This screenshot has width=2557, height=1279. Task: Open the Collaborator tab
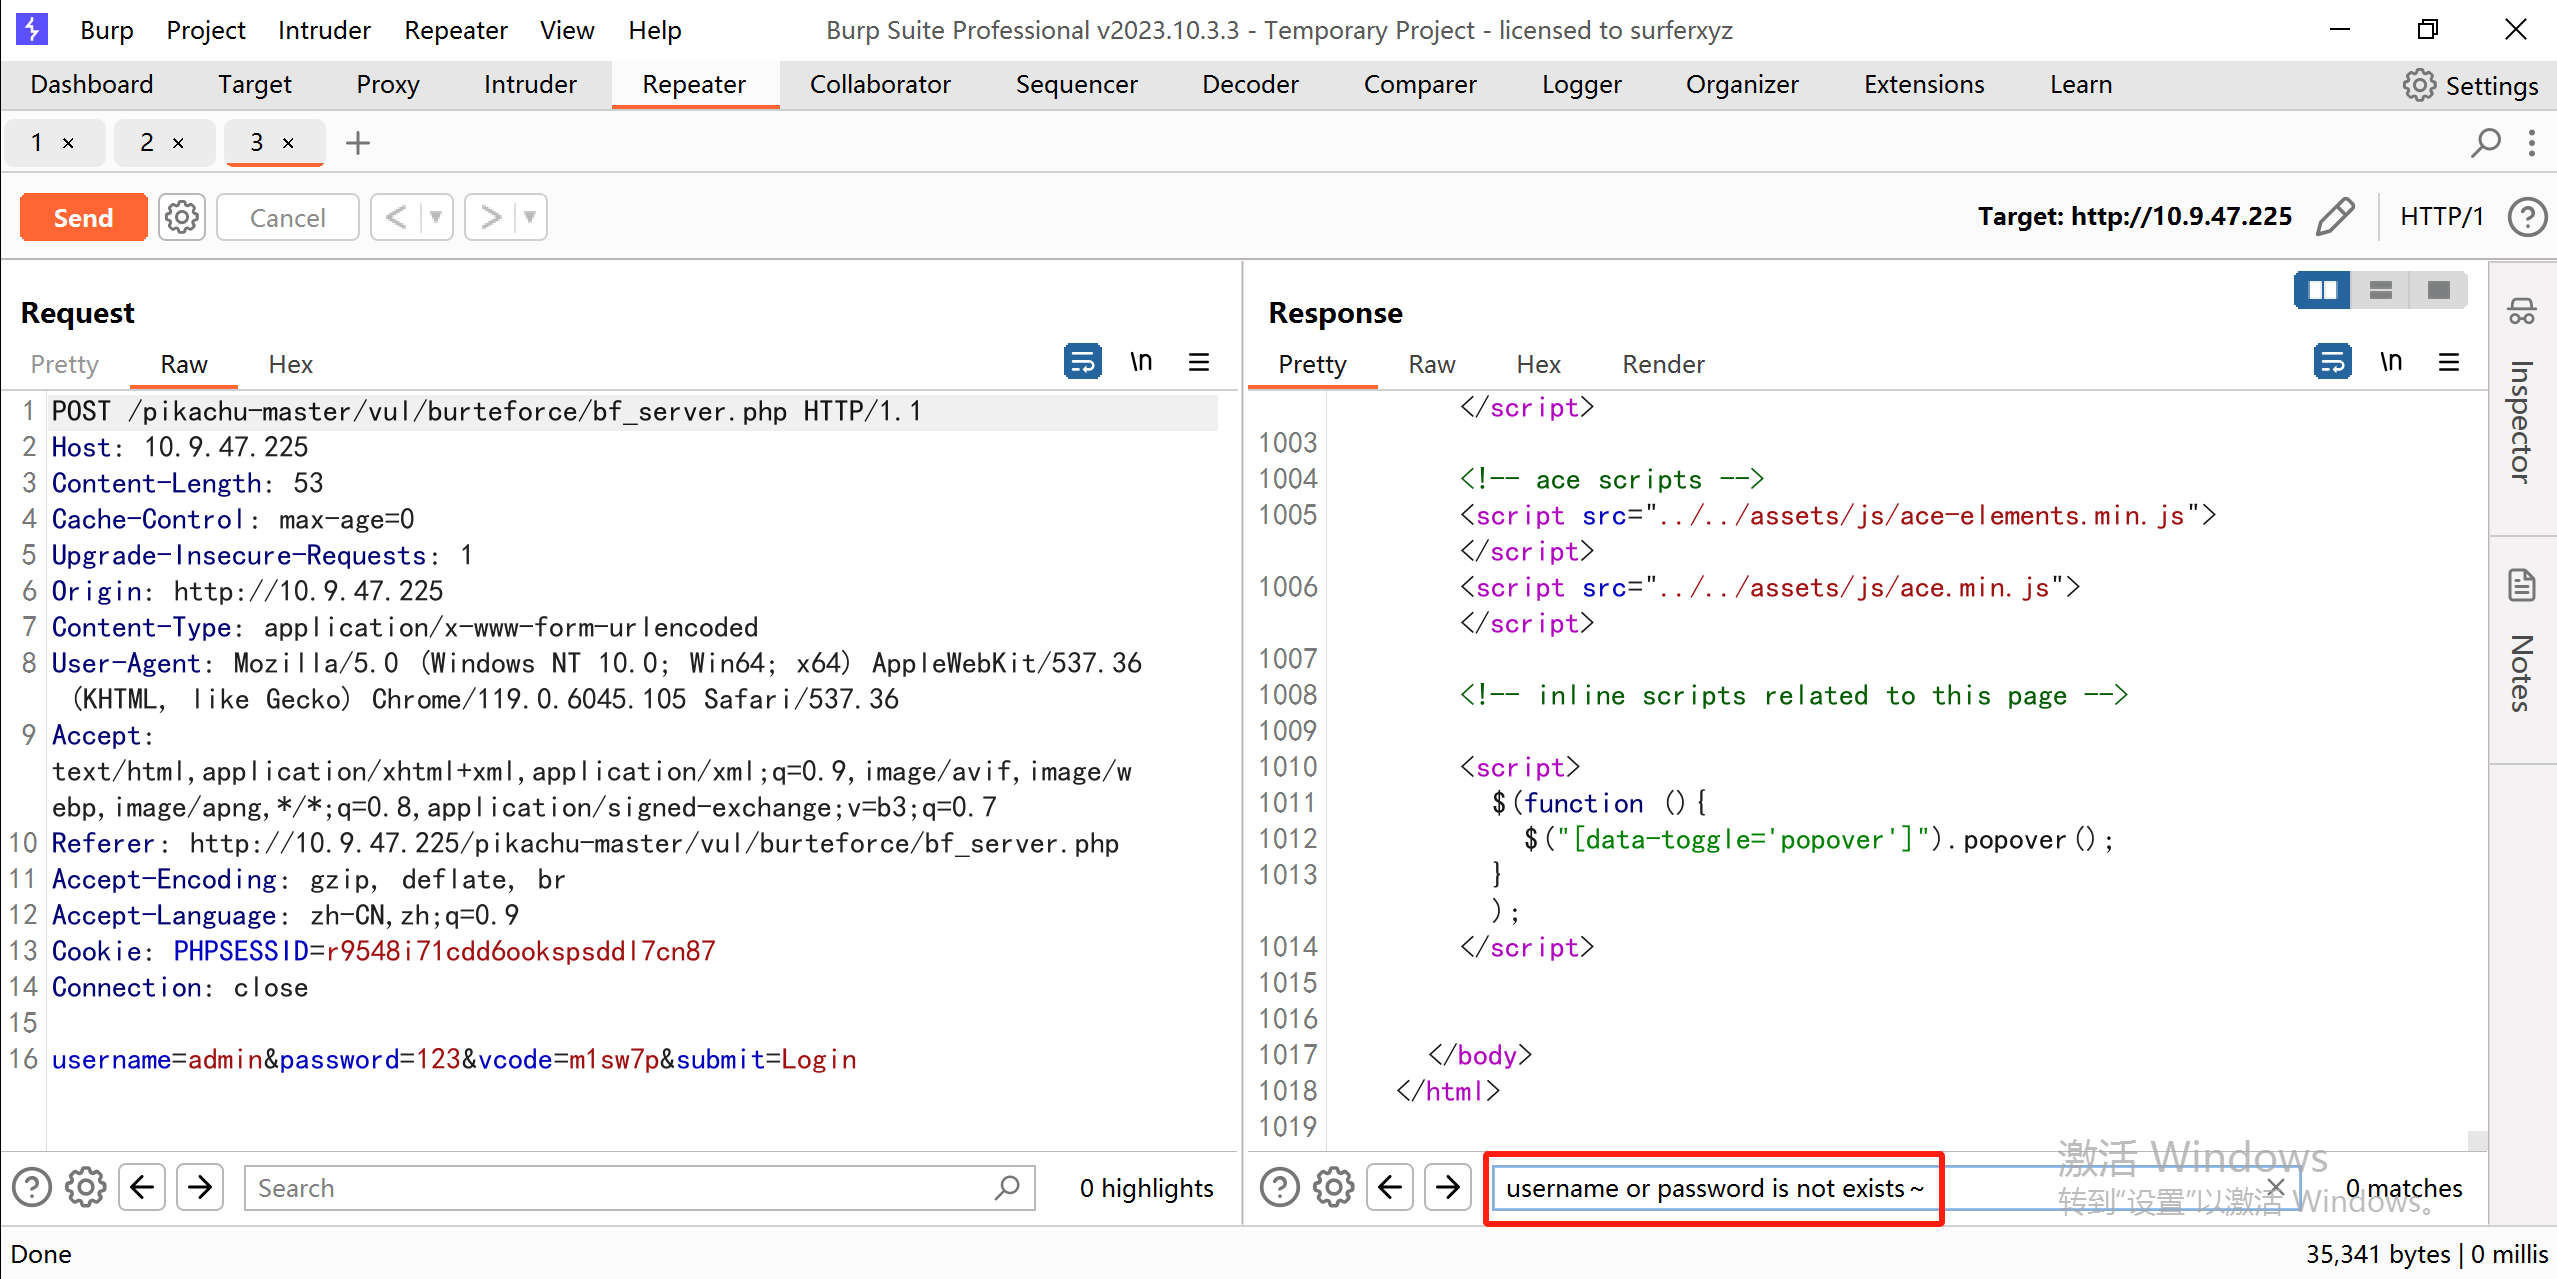879,85
